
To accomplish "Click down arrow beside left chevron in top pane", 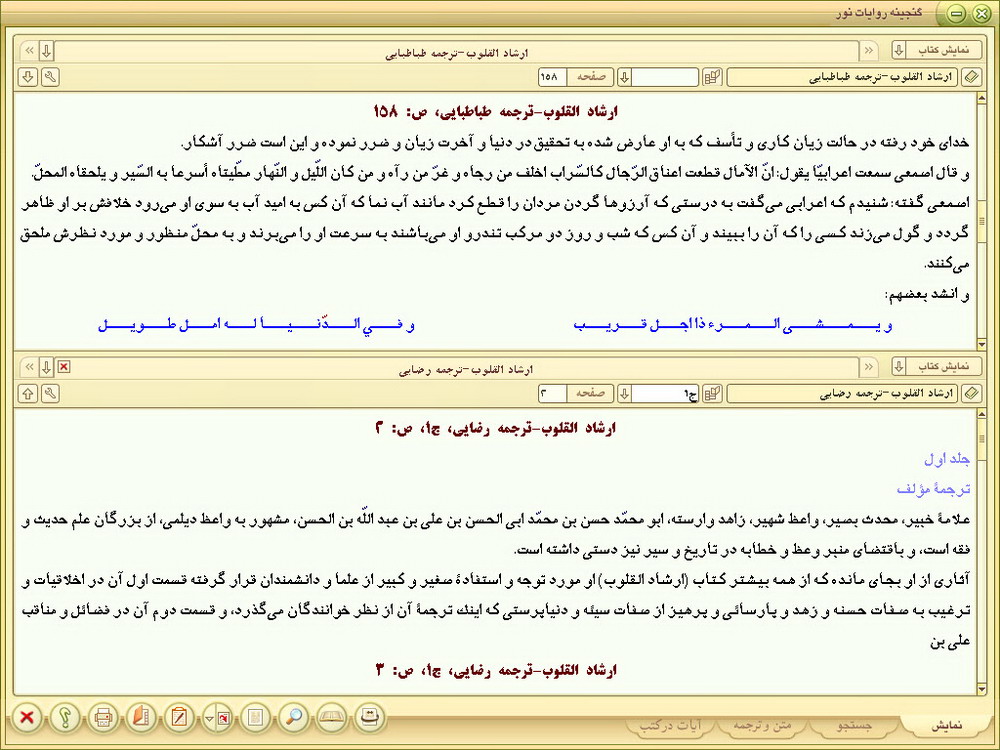I will 47,50.
